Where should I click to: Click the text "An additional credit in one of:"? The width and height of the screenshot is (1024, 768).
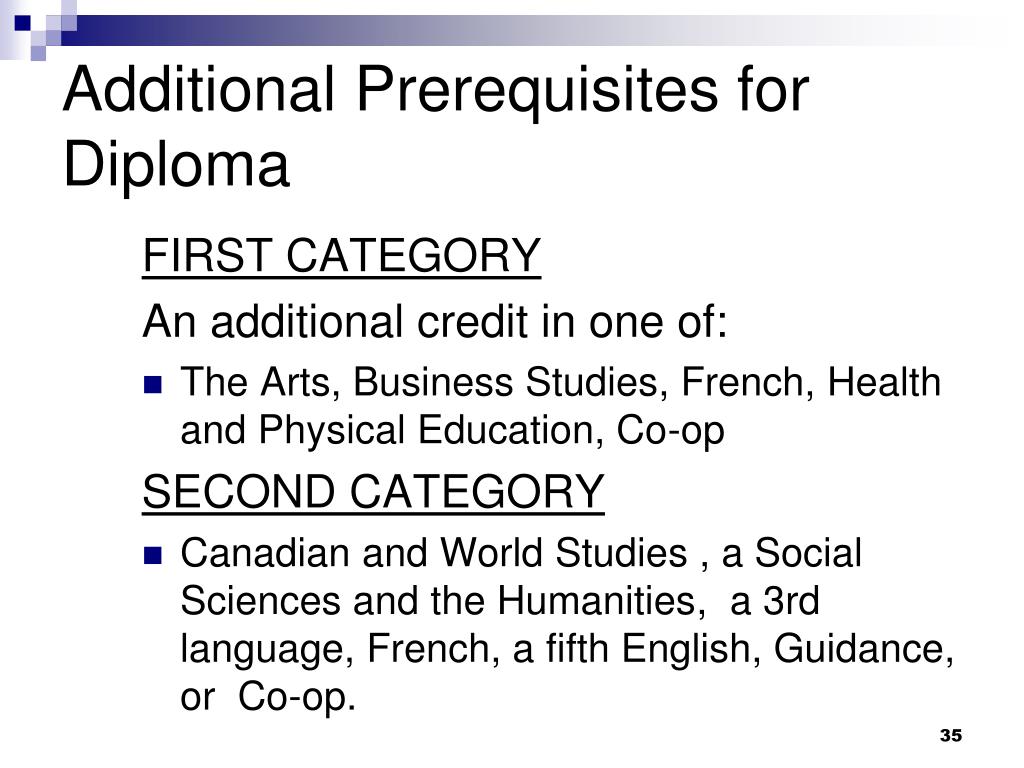435,321
